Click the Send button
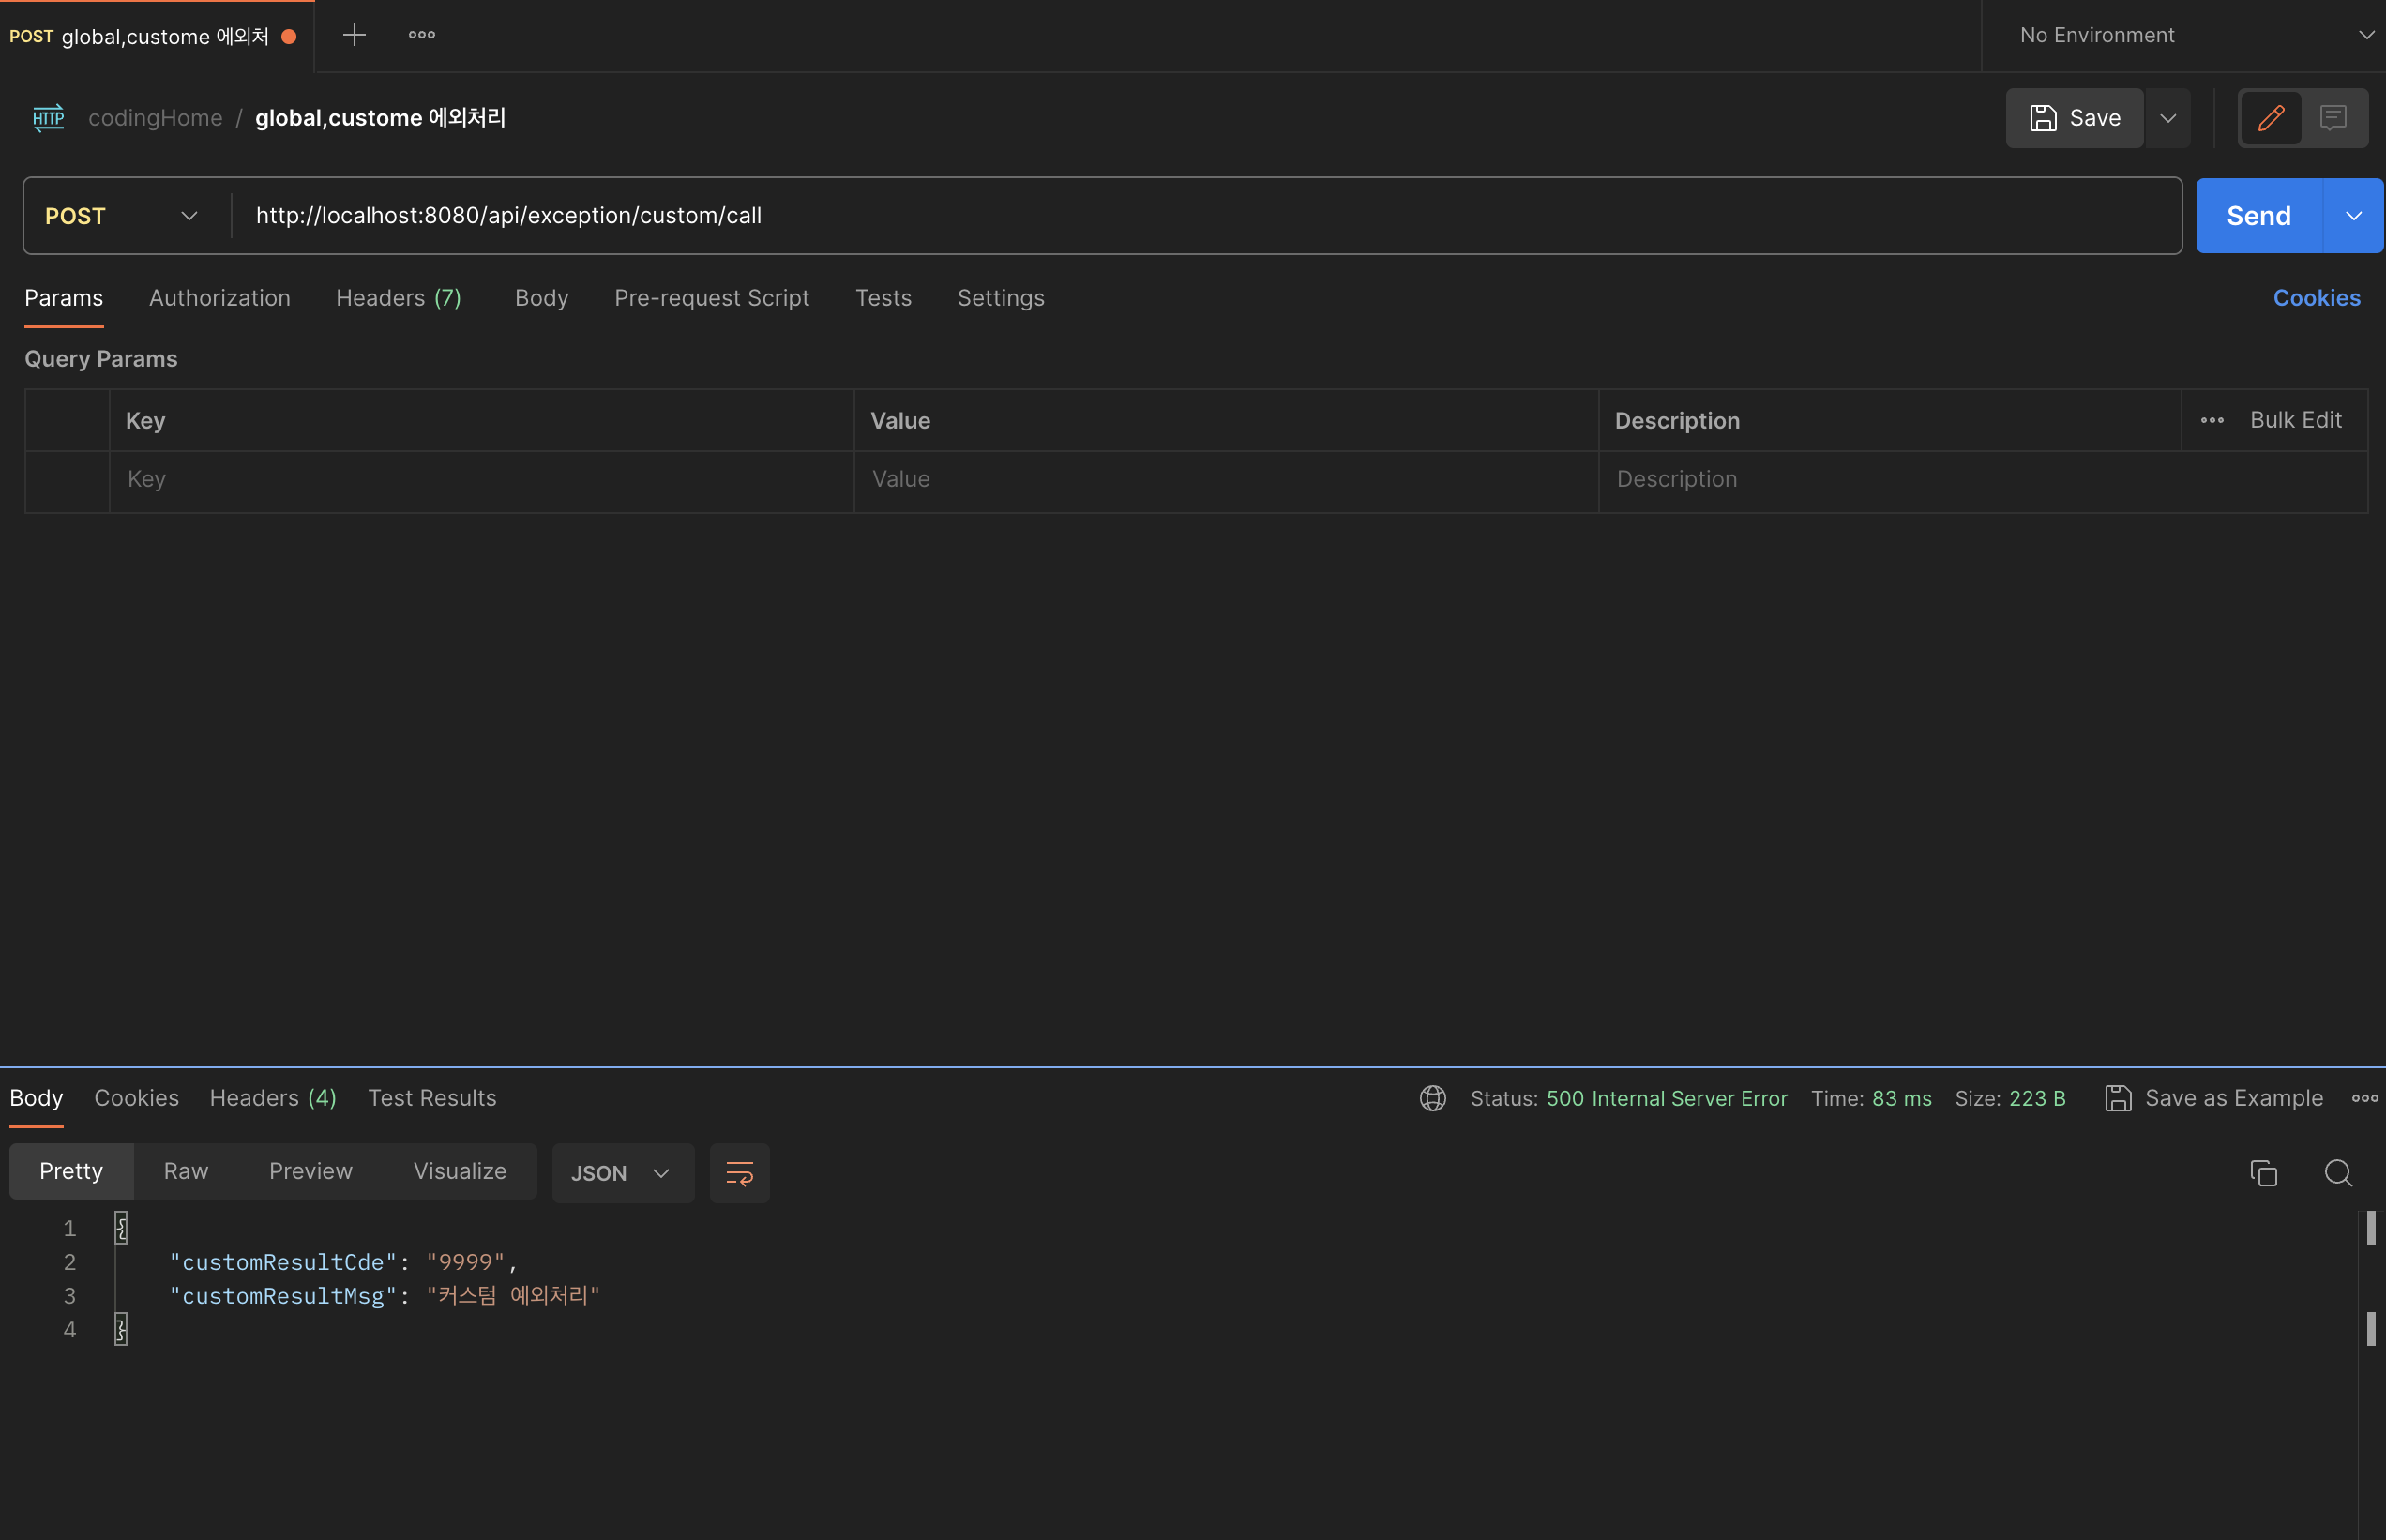The width and height of the screenshot is (2386, 1540). (2258, 216)
